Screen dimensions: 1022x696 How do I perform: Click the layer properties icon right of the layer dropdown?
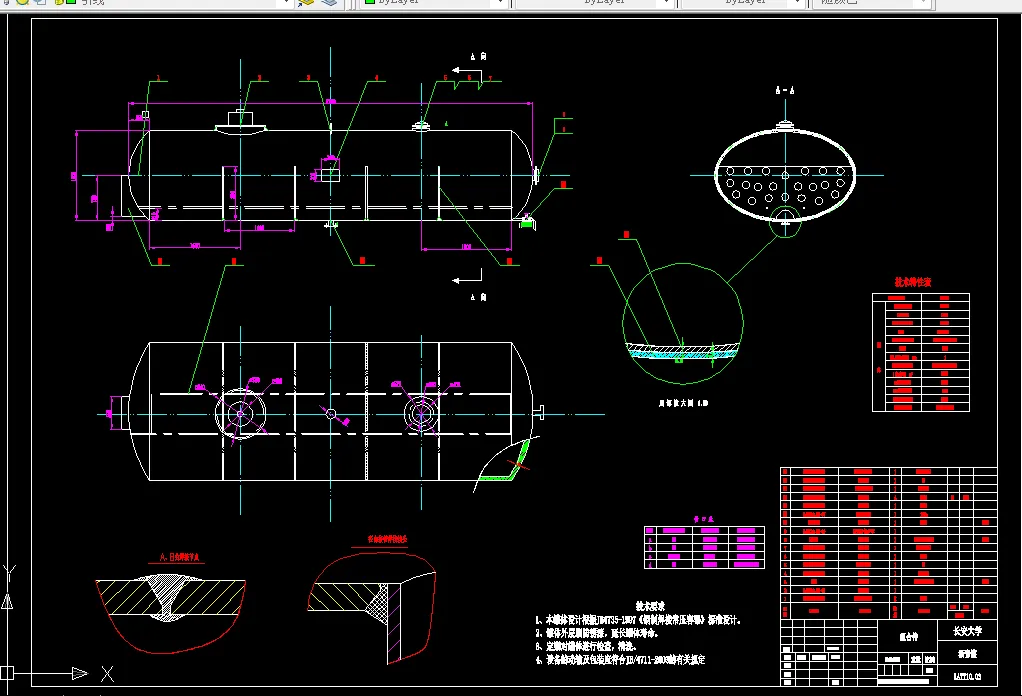click(x=306, y=3)
